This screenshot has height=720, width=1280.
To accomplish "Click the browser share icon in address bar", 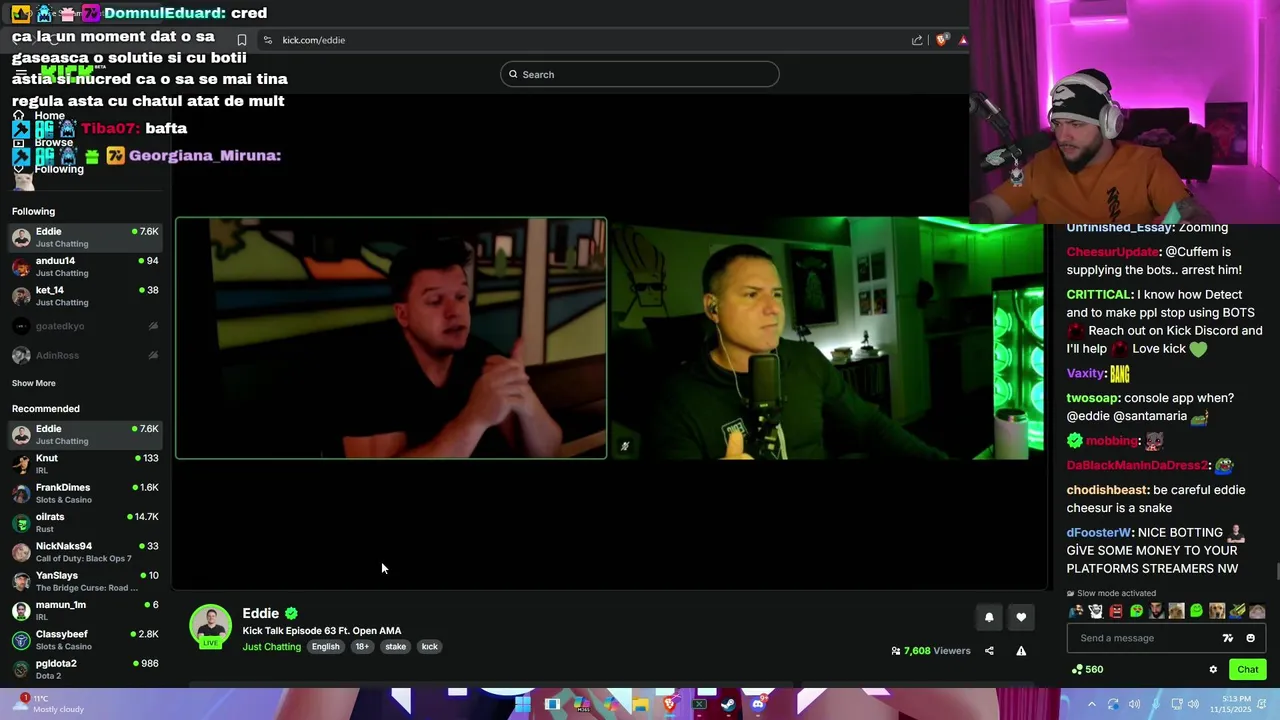I will (x=917, y=40).
